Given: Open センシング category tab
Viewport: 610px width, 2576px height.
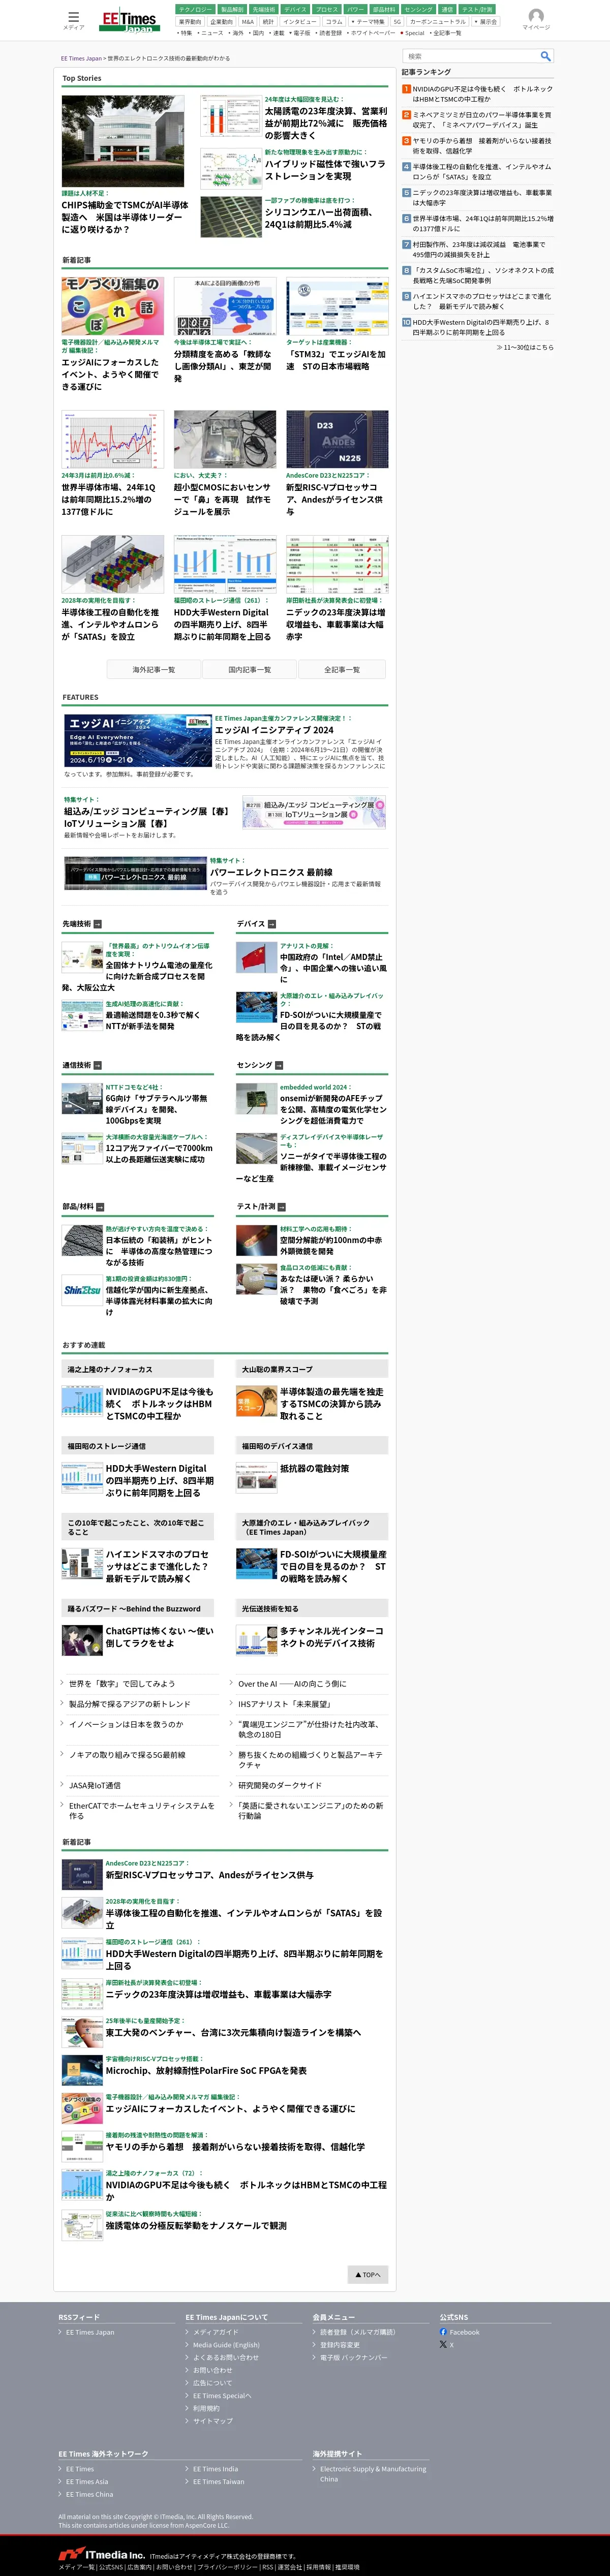Looking at the screenshot, I should [418, 9].
